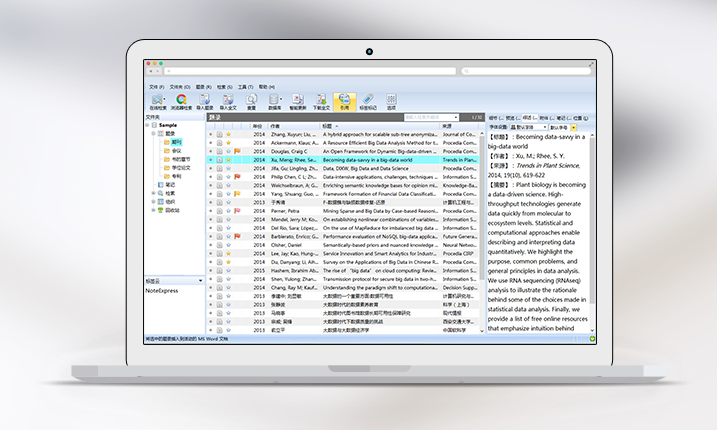Toggle the star on the Zhang, Xuyun row
Viewport: 717px width, 430px height.
tap(228, 133)
